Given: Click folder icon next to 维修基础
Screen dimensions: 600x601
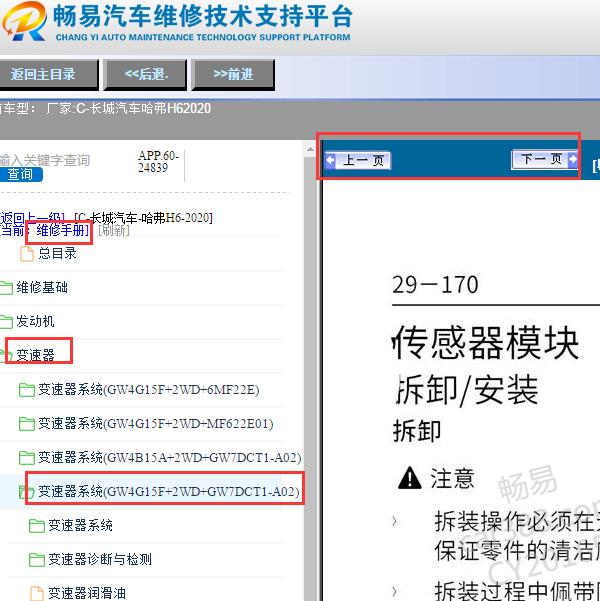Looking at the screenshot, I should [6, 288].
